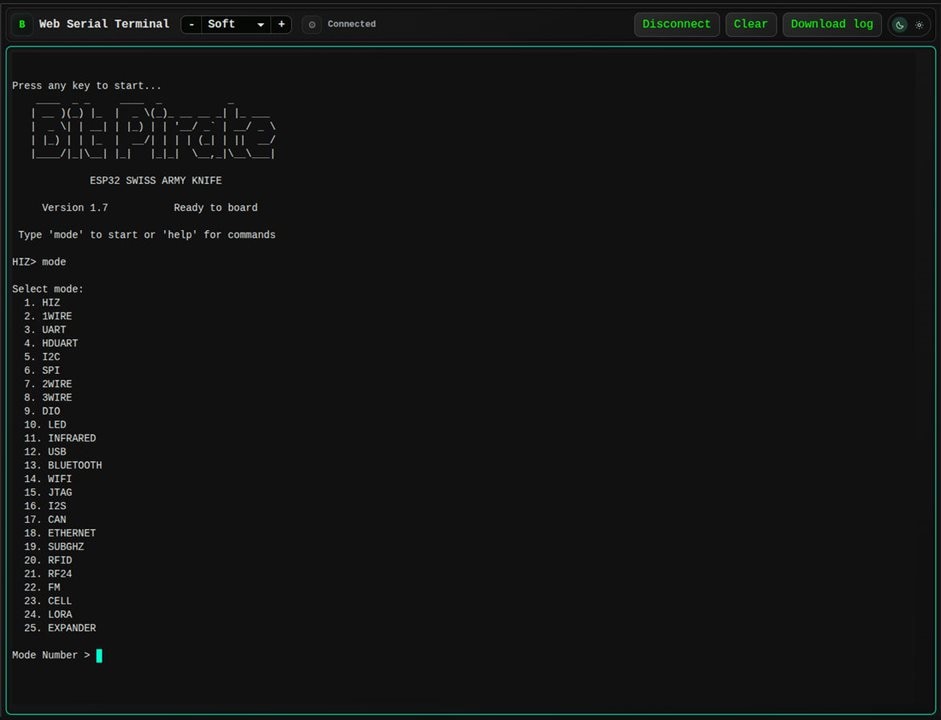The image size is (941, 720).
Task: Click '11. INFRARED' in mode list
Action: 60,439
